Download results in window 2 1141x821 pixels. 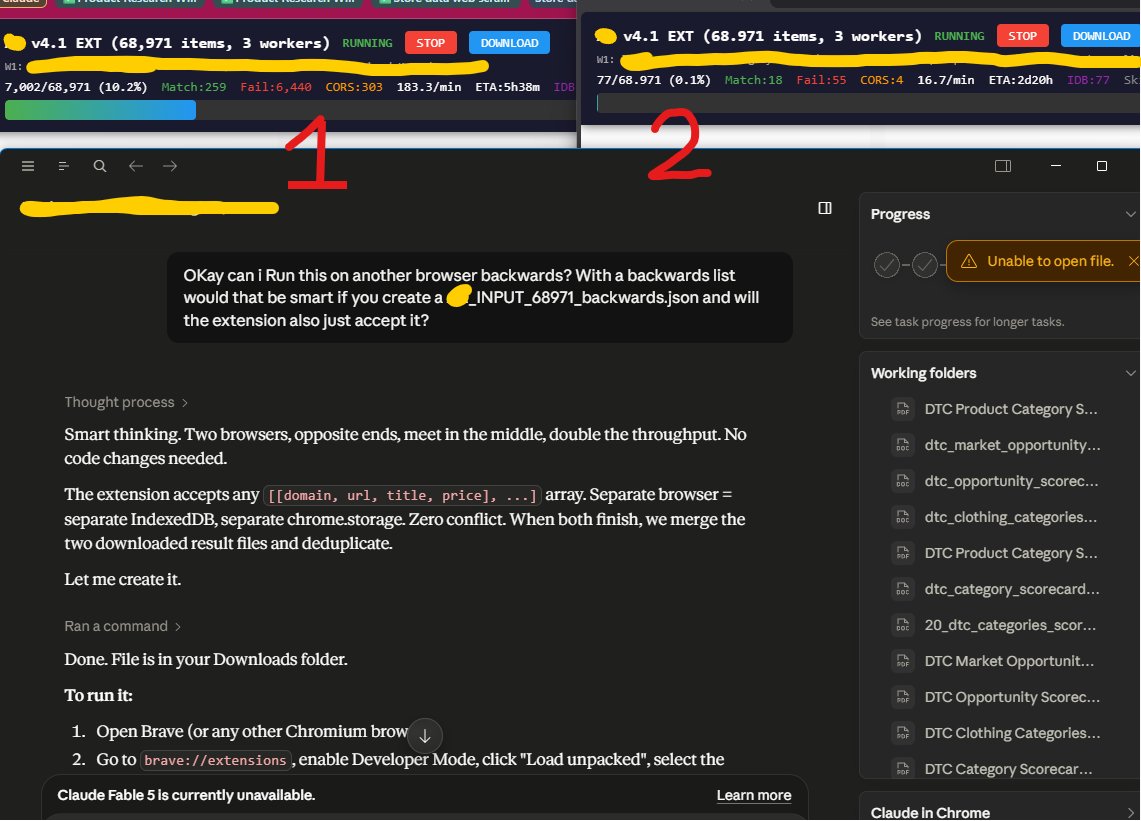click(x=1101, y=36)
